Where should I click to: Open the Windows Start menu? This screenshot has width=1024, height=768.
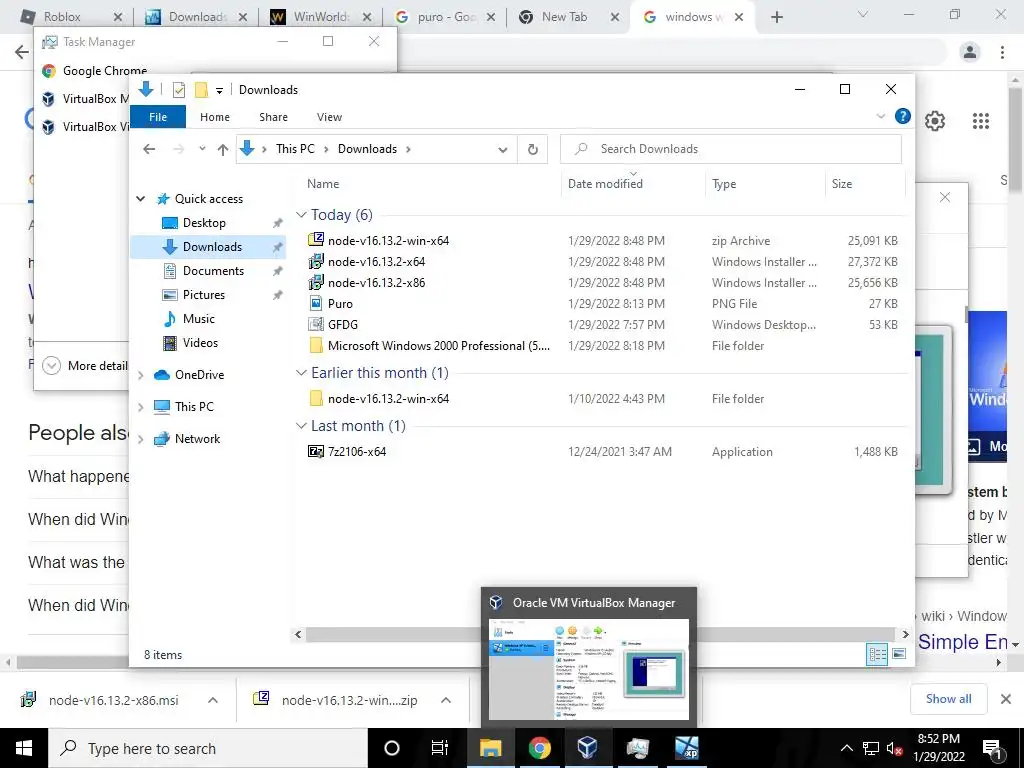(24, 748)
